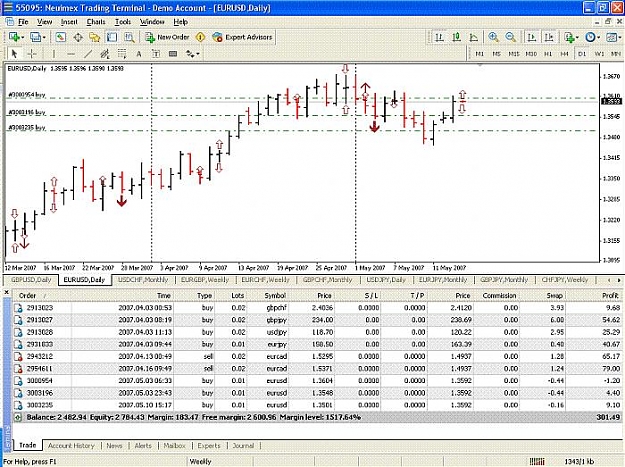Open the Profiles toolbar icon

click(37, 37)
